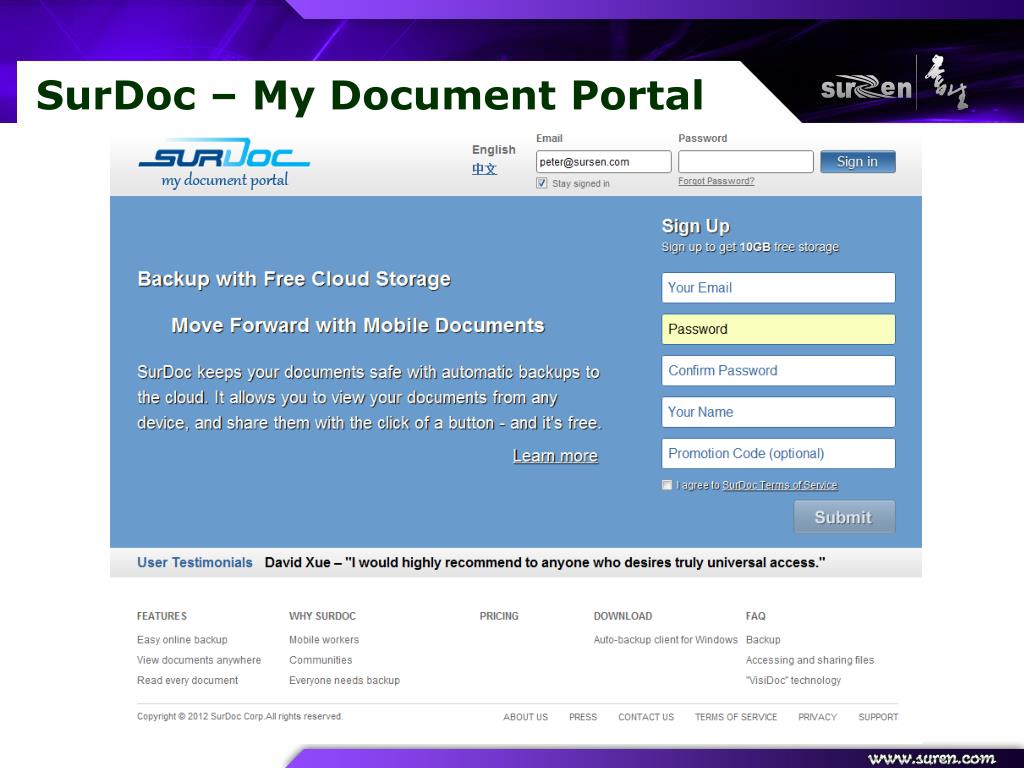Click the www.suren.com text at slide bottom
This screenshot has height=768, width=1024.
click(932, 758)
